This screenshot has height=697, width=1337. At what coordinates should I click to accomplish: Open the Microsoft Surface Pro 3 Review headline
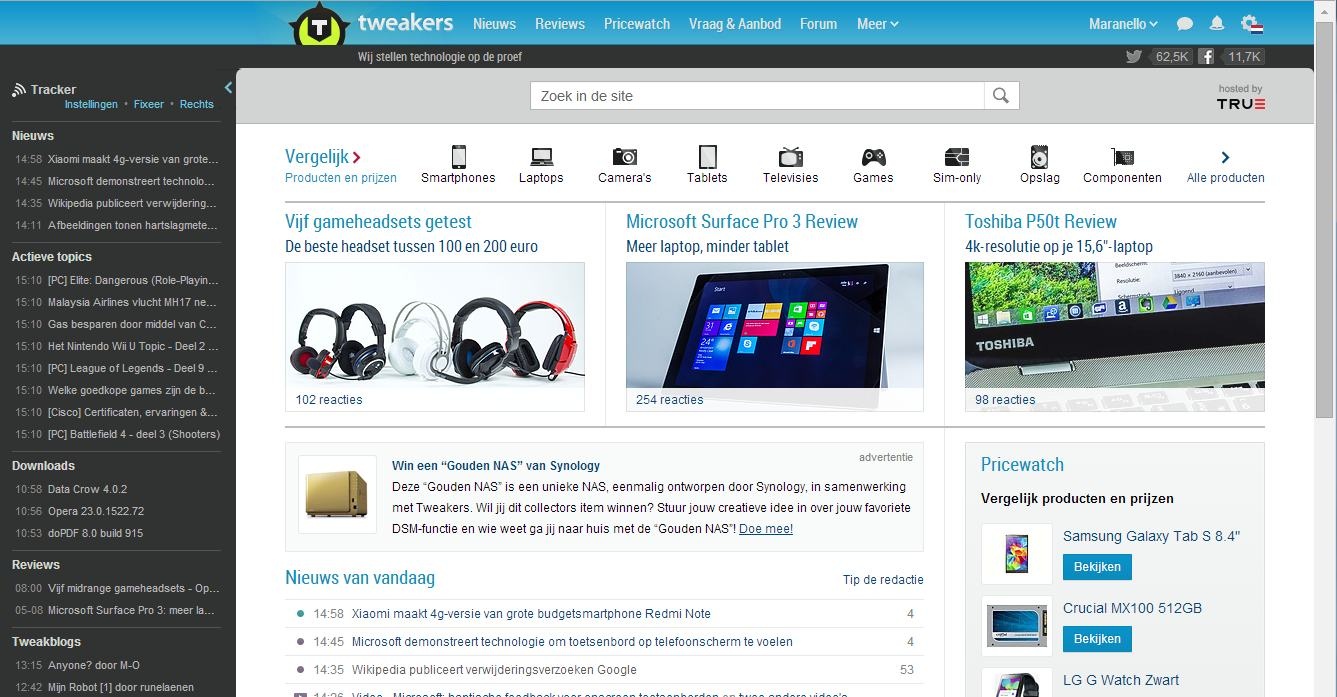[742, 222]
